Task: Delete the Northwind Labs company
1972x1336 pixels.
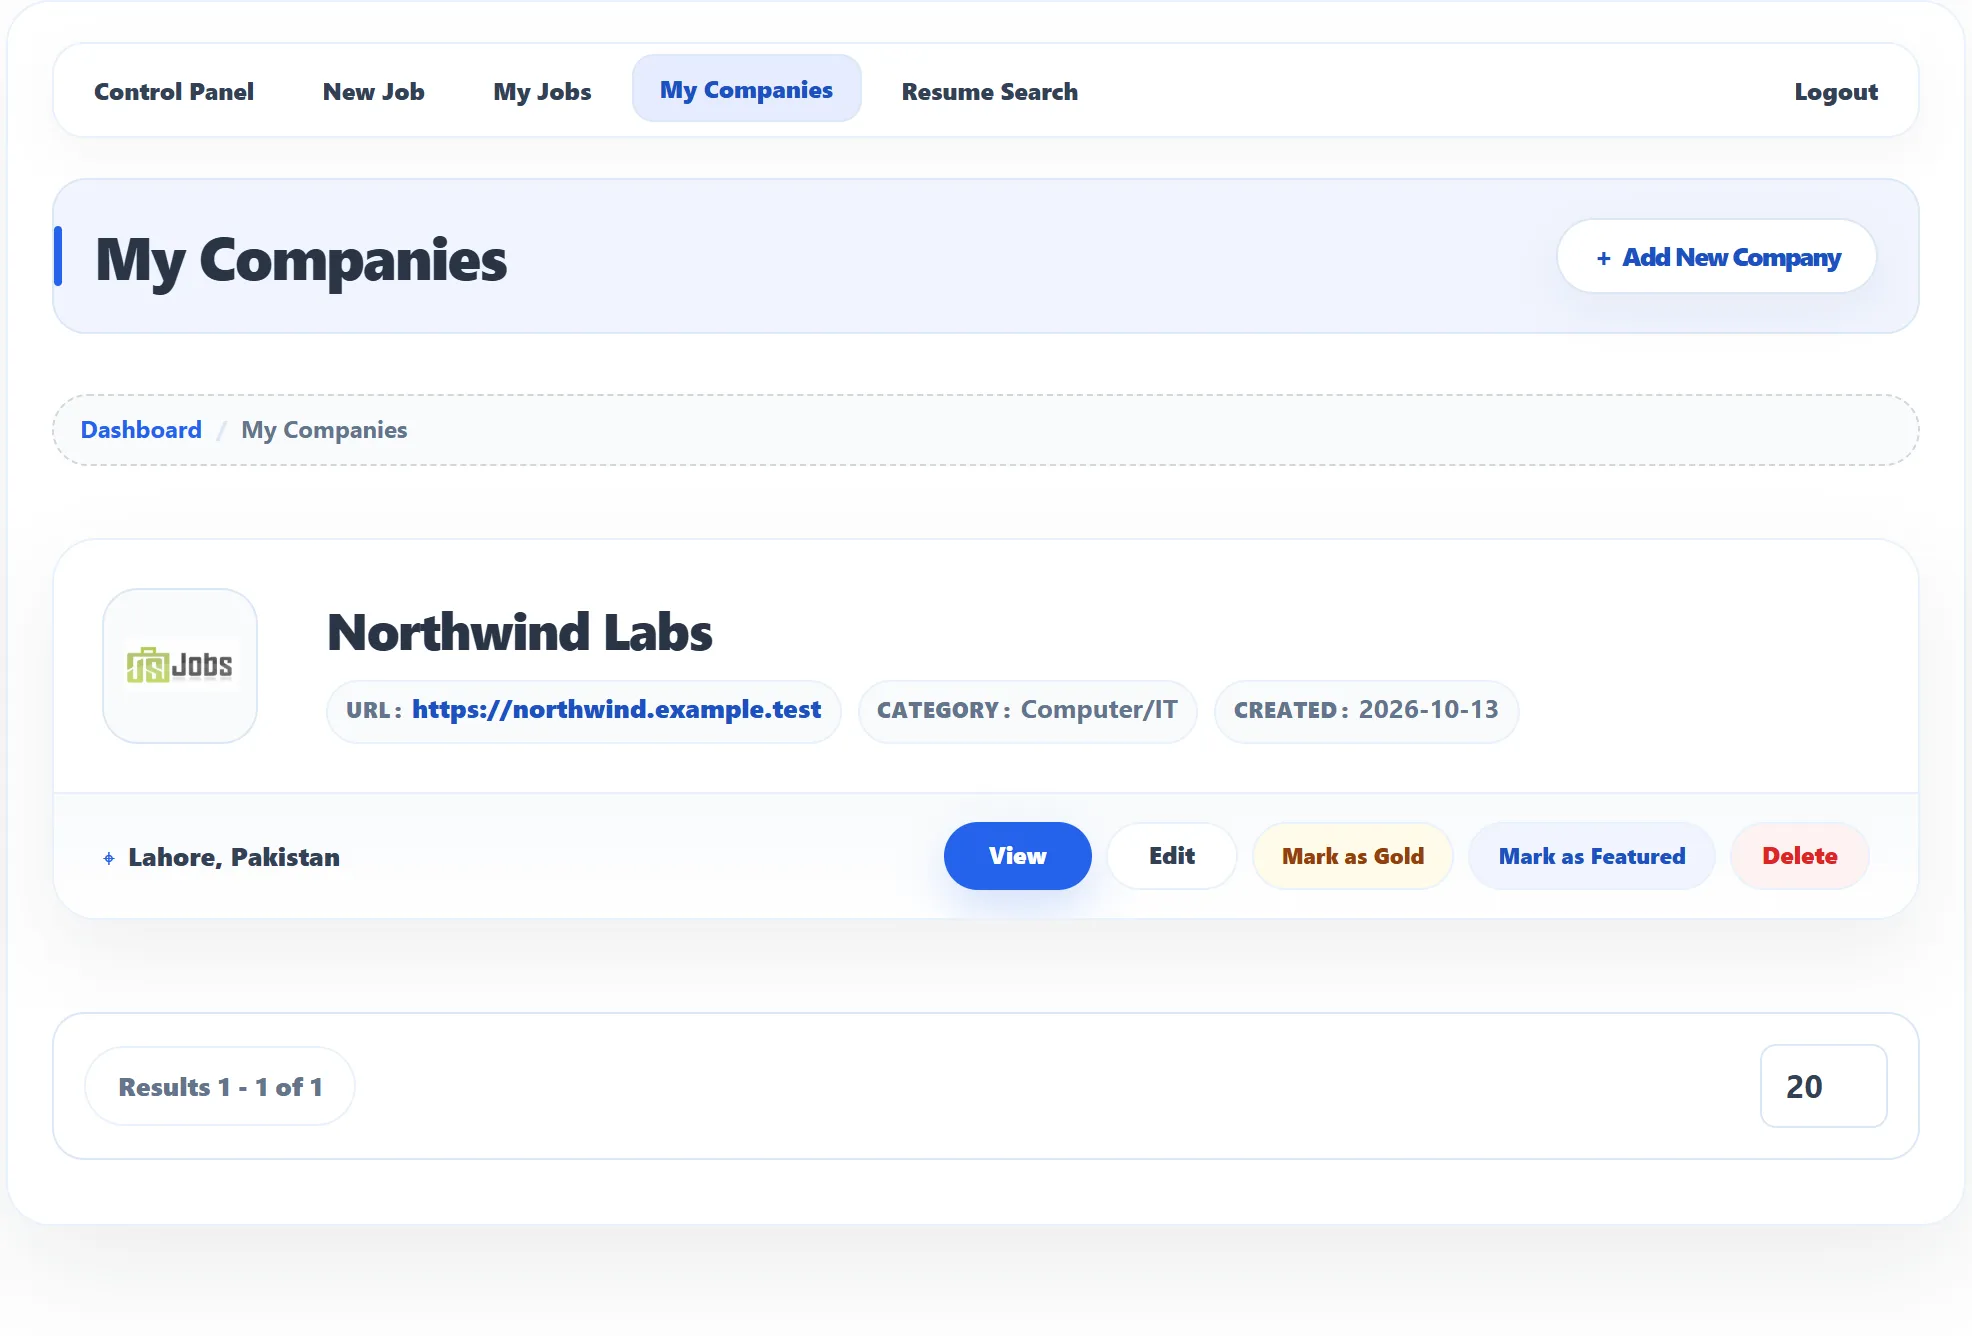Action: pyautogui.click(x=1800, y=856)
